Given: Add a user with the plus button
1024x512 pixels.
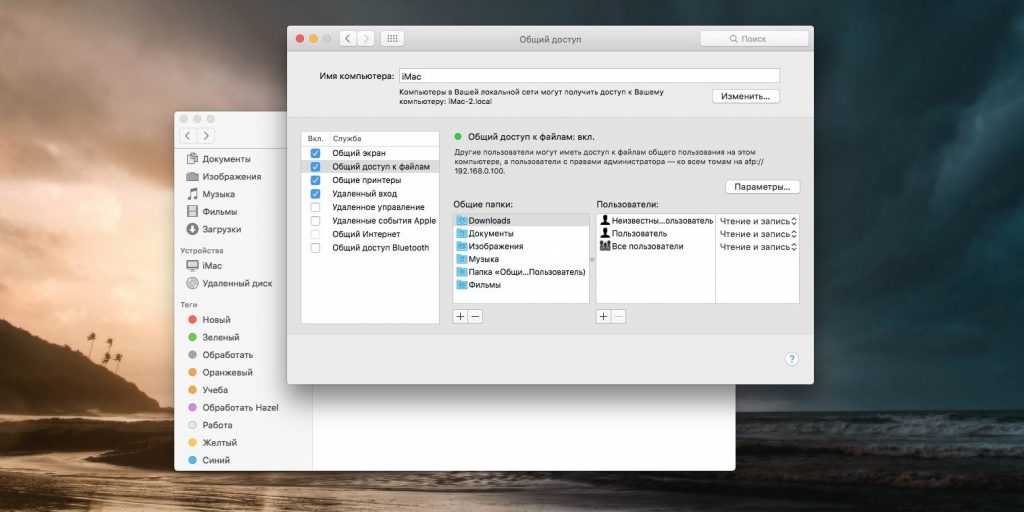Looking at the screenshot, I should (603, 316).
